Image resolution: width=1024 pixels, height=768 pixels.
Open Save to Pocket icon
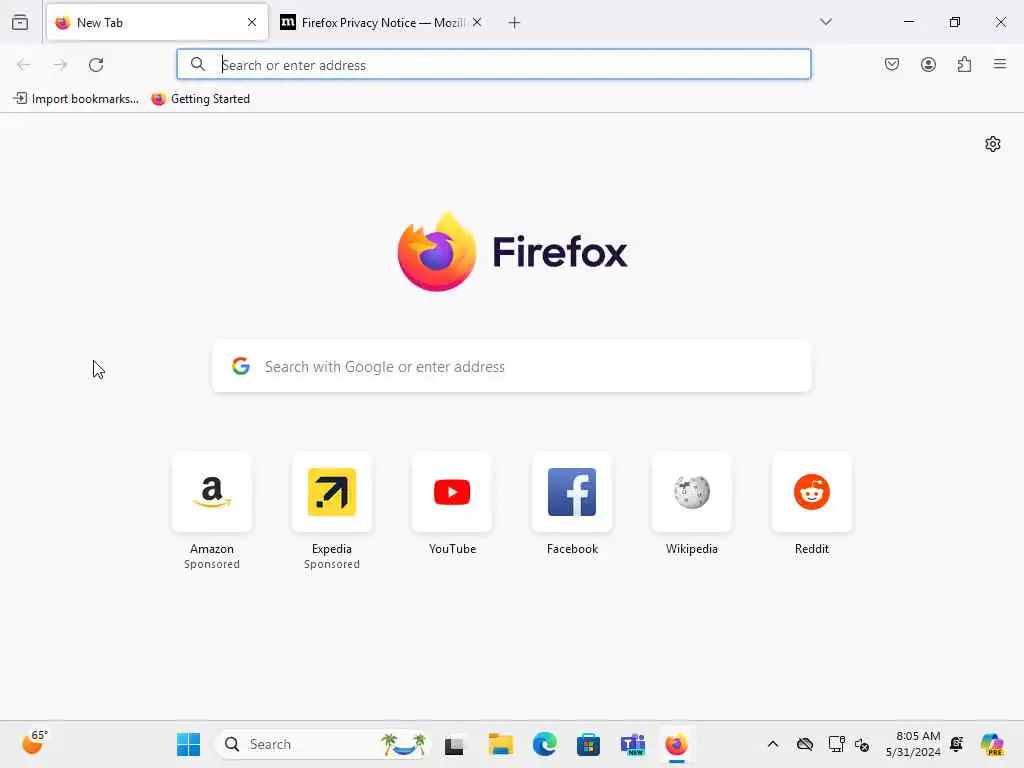click(x=892, y=64)
